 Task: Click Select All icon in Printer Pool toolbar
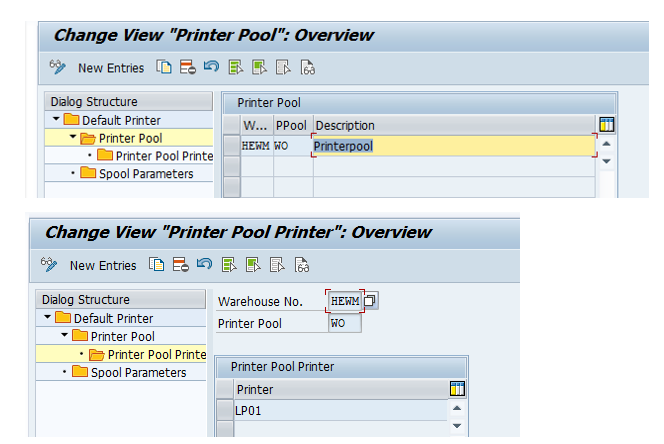[235, 67]
